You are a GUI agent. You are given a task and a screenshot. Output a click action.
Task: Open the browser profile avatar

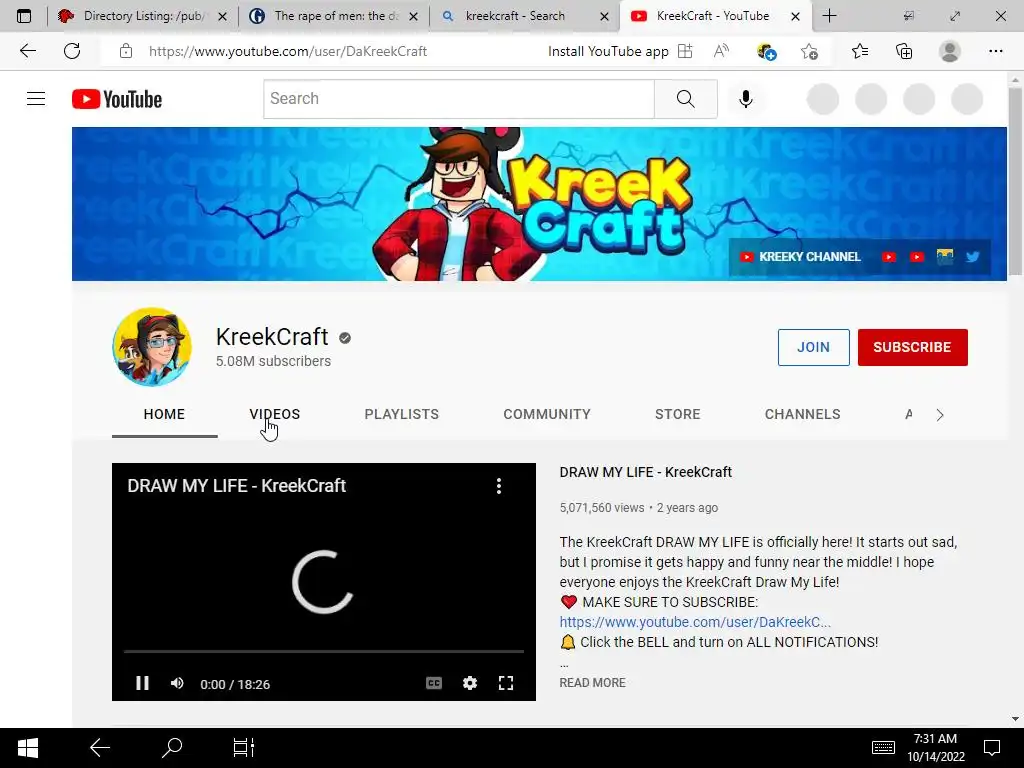950,51
